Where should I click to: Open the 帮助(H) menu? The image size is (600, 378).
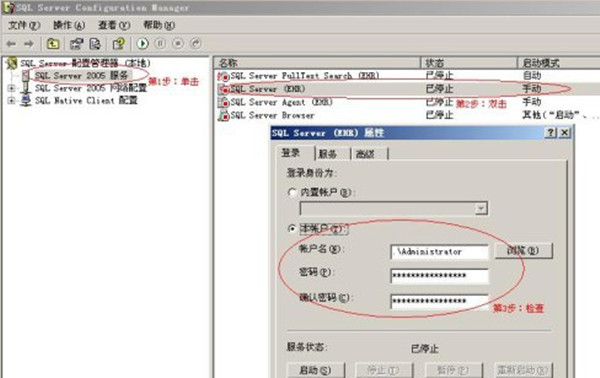coord(159,26)
